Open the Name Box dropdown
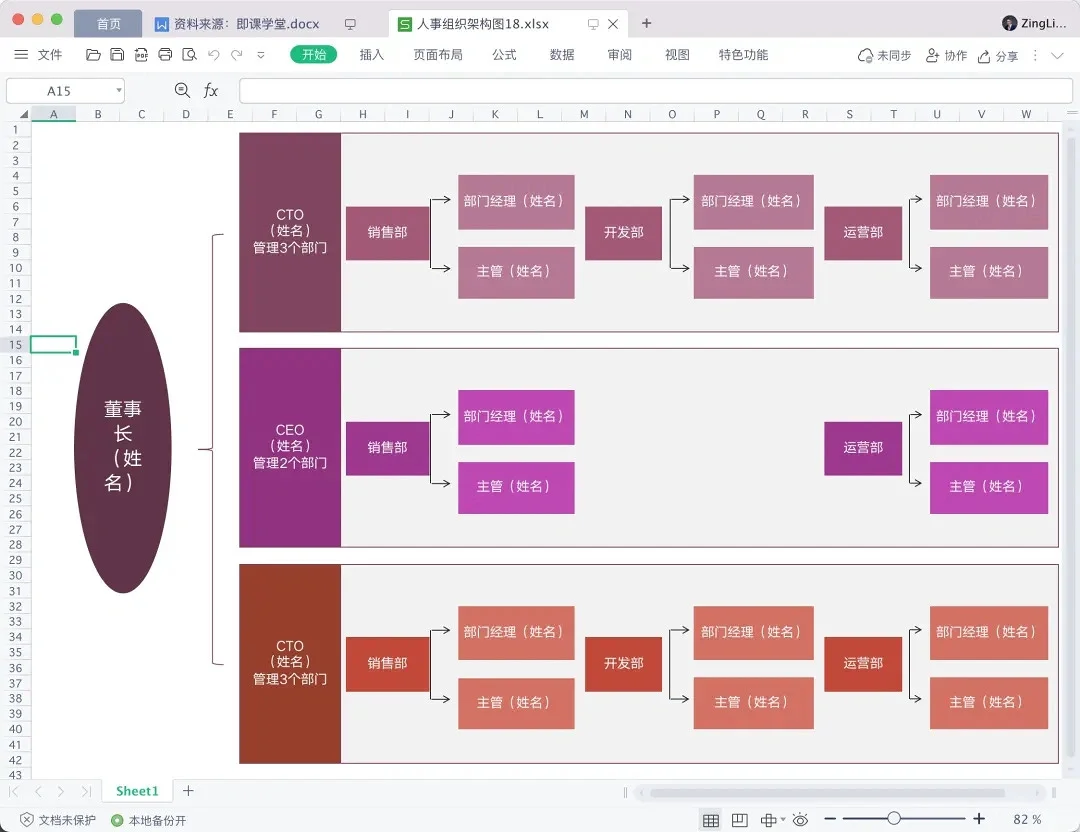The height and width of the screenshot is (832, 1080). [x=119, y=90]
